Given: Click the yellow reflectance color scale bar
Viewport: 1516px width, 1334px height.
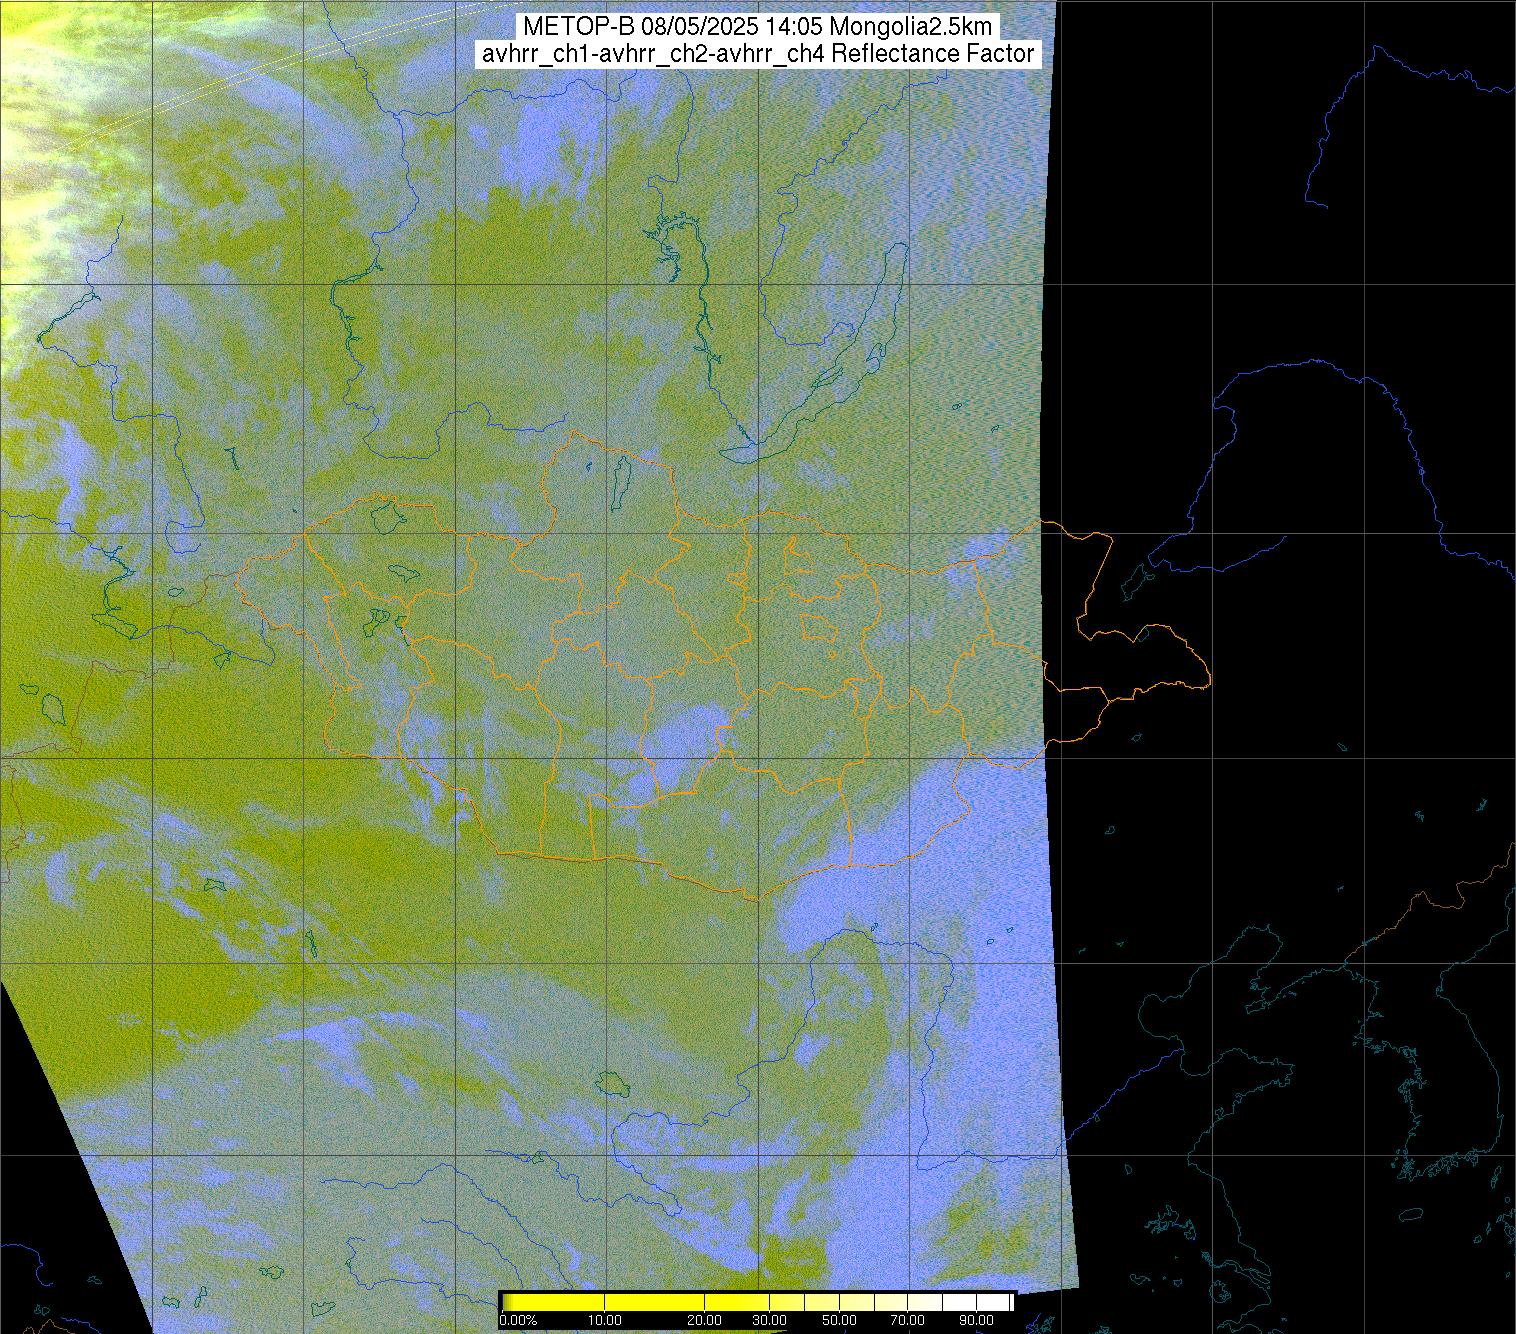Looking at the screenshot, I should click(757, 1302).
